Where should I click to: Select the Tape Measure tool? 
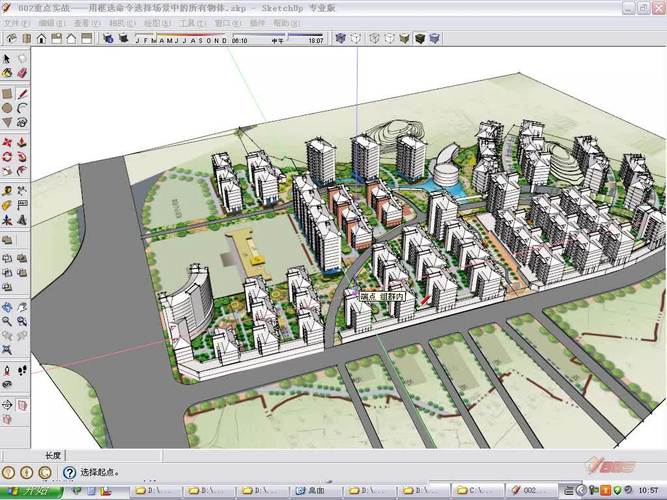[x=7, y=191]
